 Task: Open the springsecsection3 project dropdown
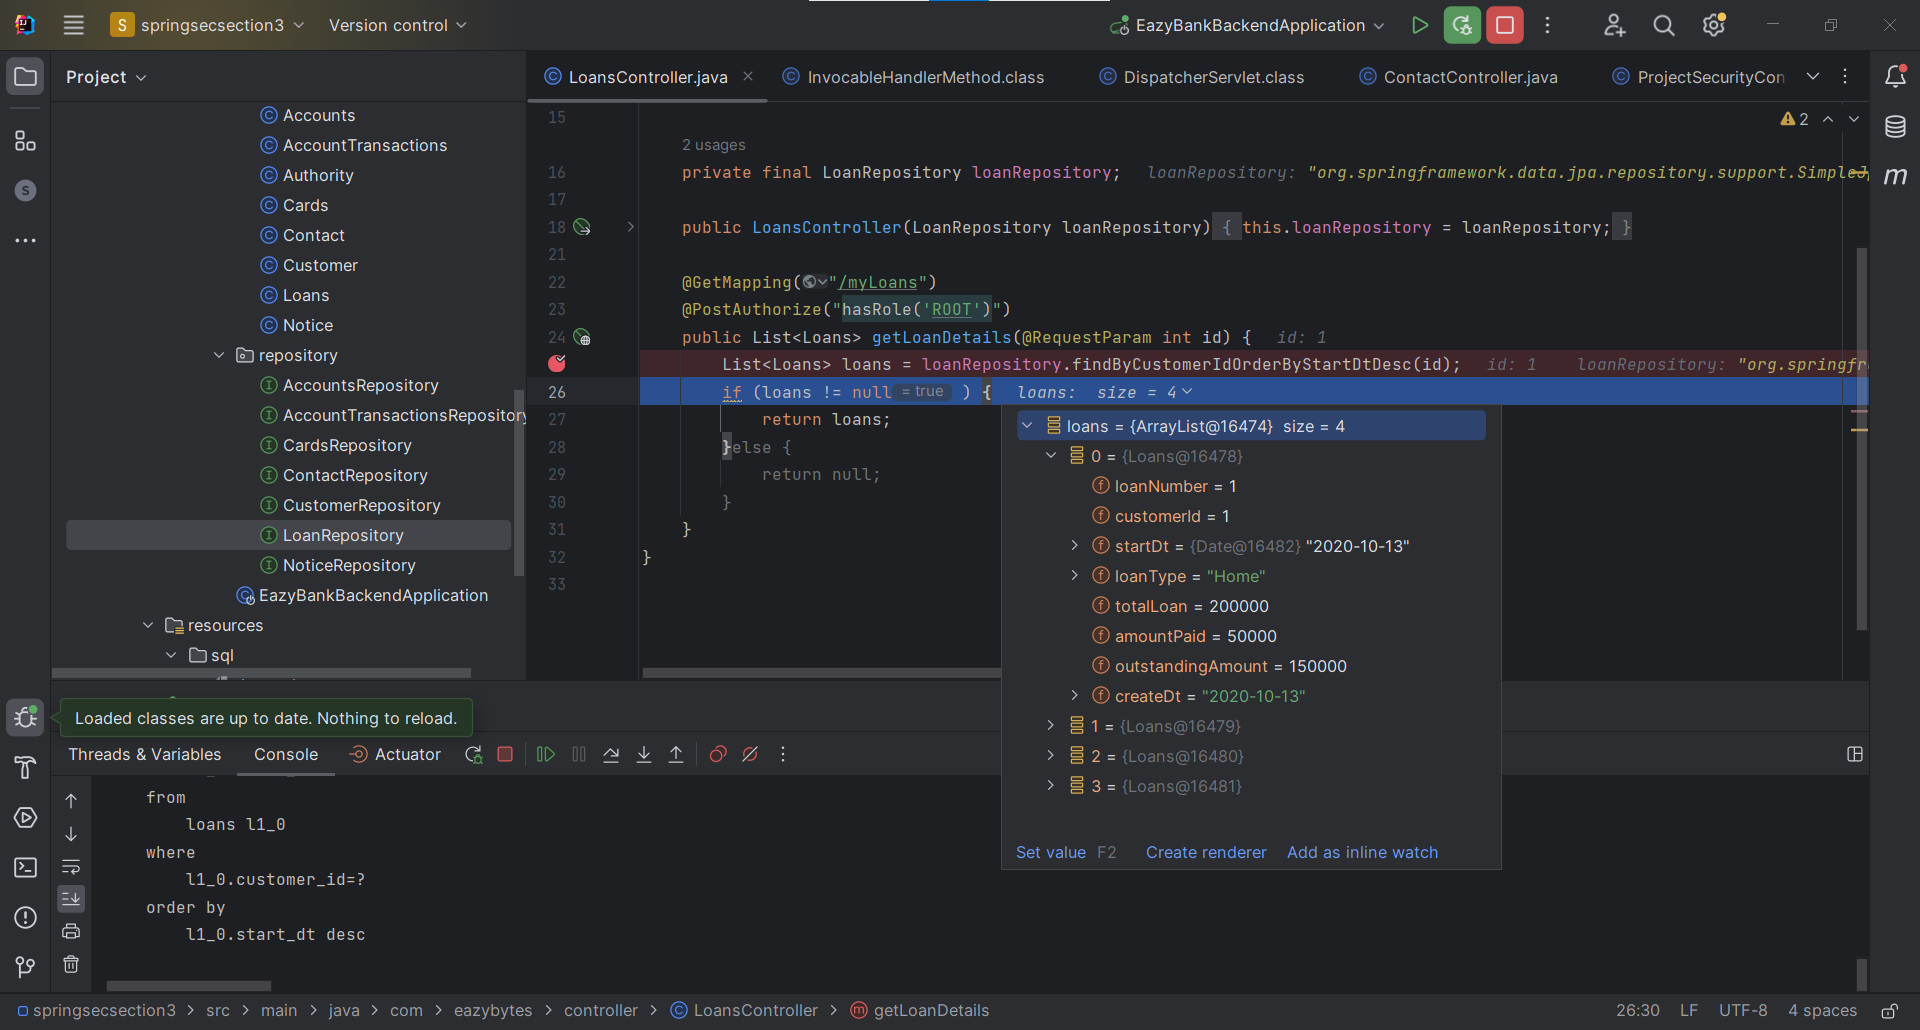tap(208, 25)
